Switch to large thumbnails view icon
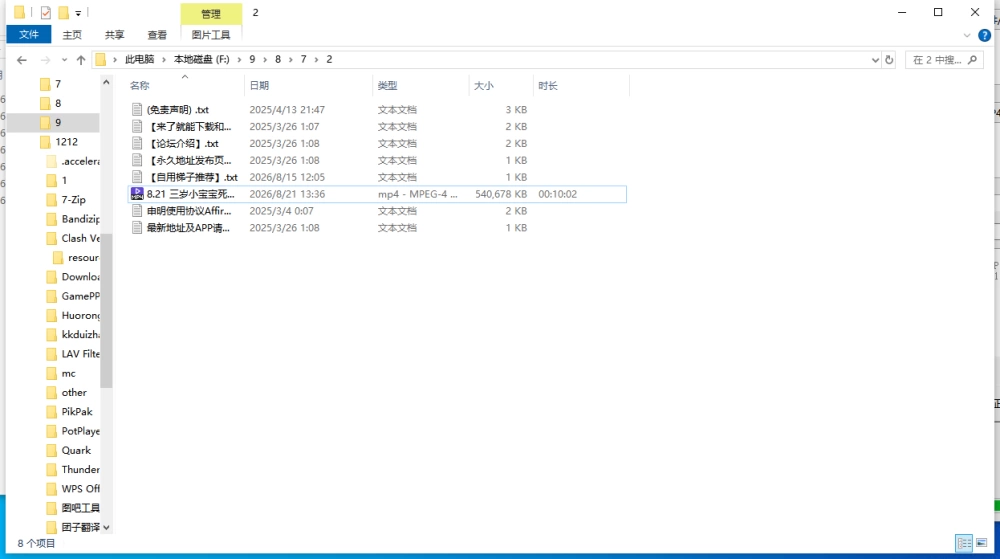Image resolution: width=1000 pixels, height=559 pixels. click(x=982, y=543)
